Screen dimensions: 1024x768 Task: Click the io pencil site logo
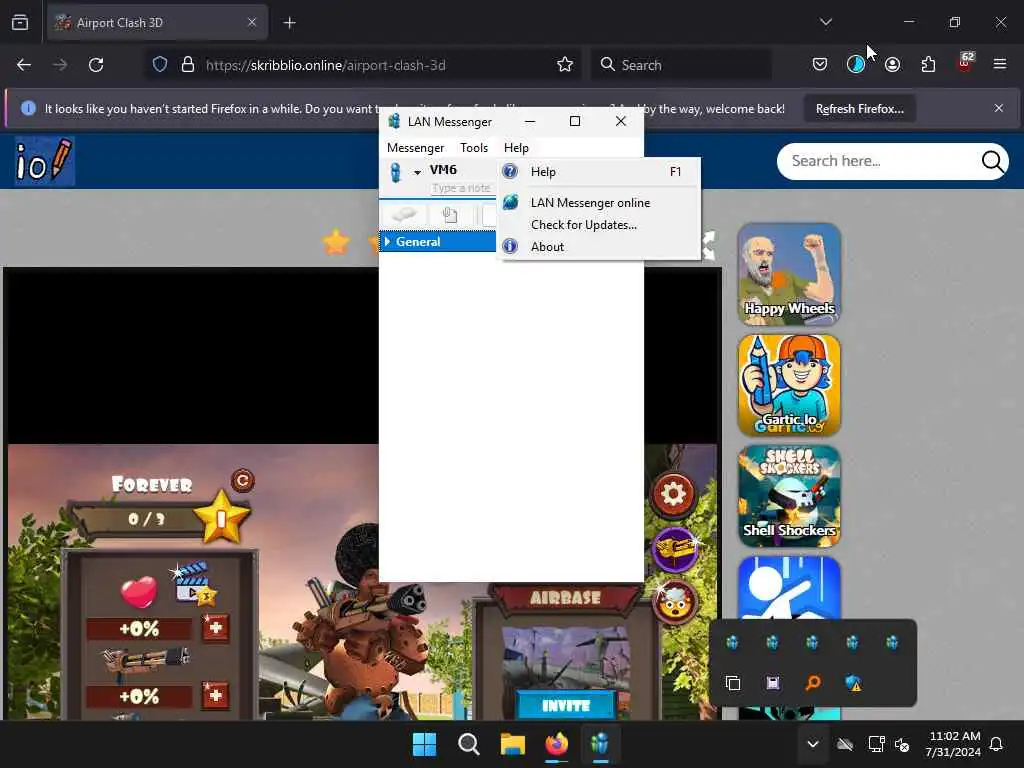[x=44, y=161]
